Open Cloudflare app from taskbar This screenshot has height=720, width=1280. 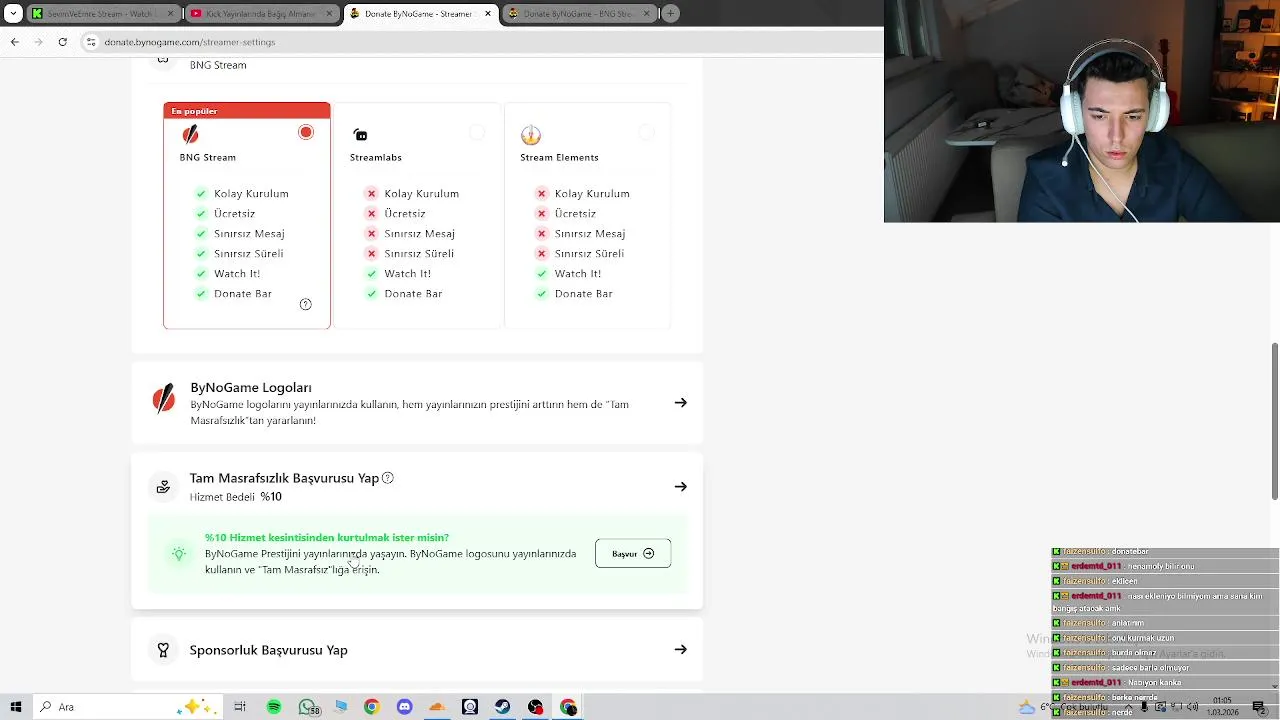click(437, 707)
